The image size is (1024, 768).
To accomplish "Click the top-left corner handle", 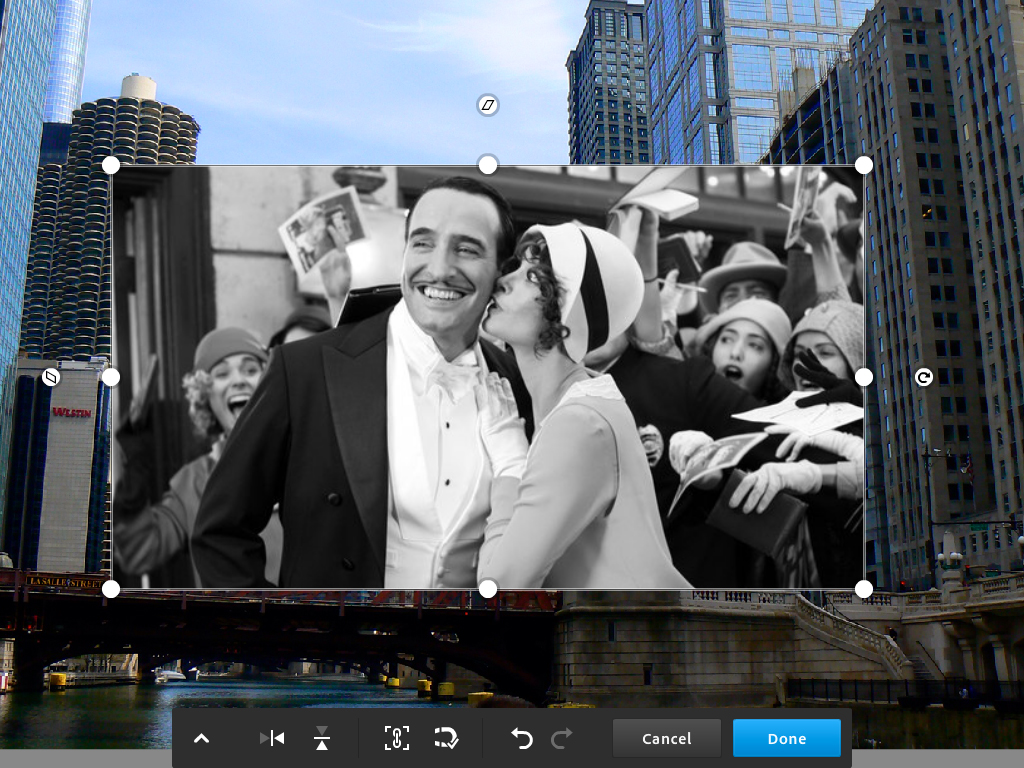I will tap(111, 165).
